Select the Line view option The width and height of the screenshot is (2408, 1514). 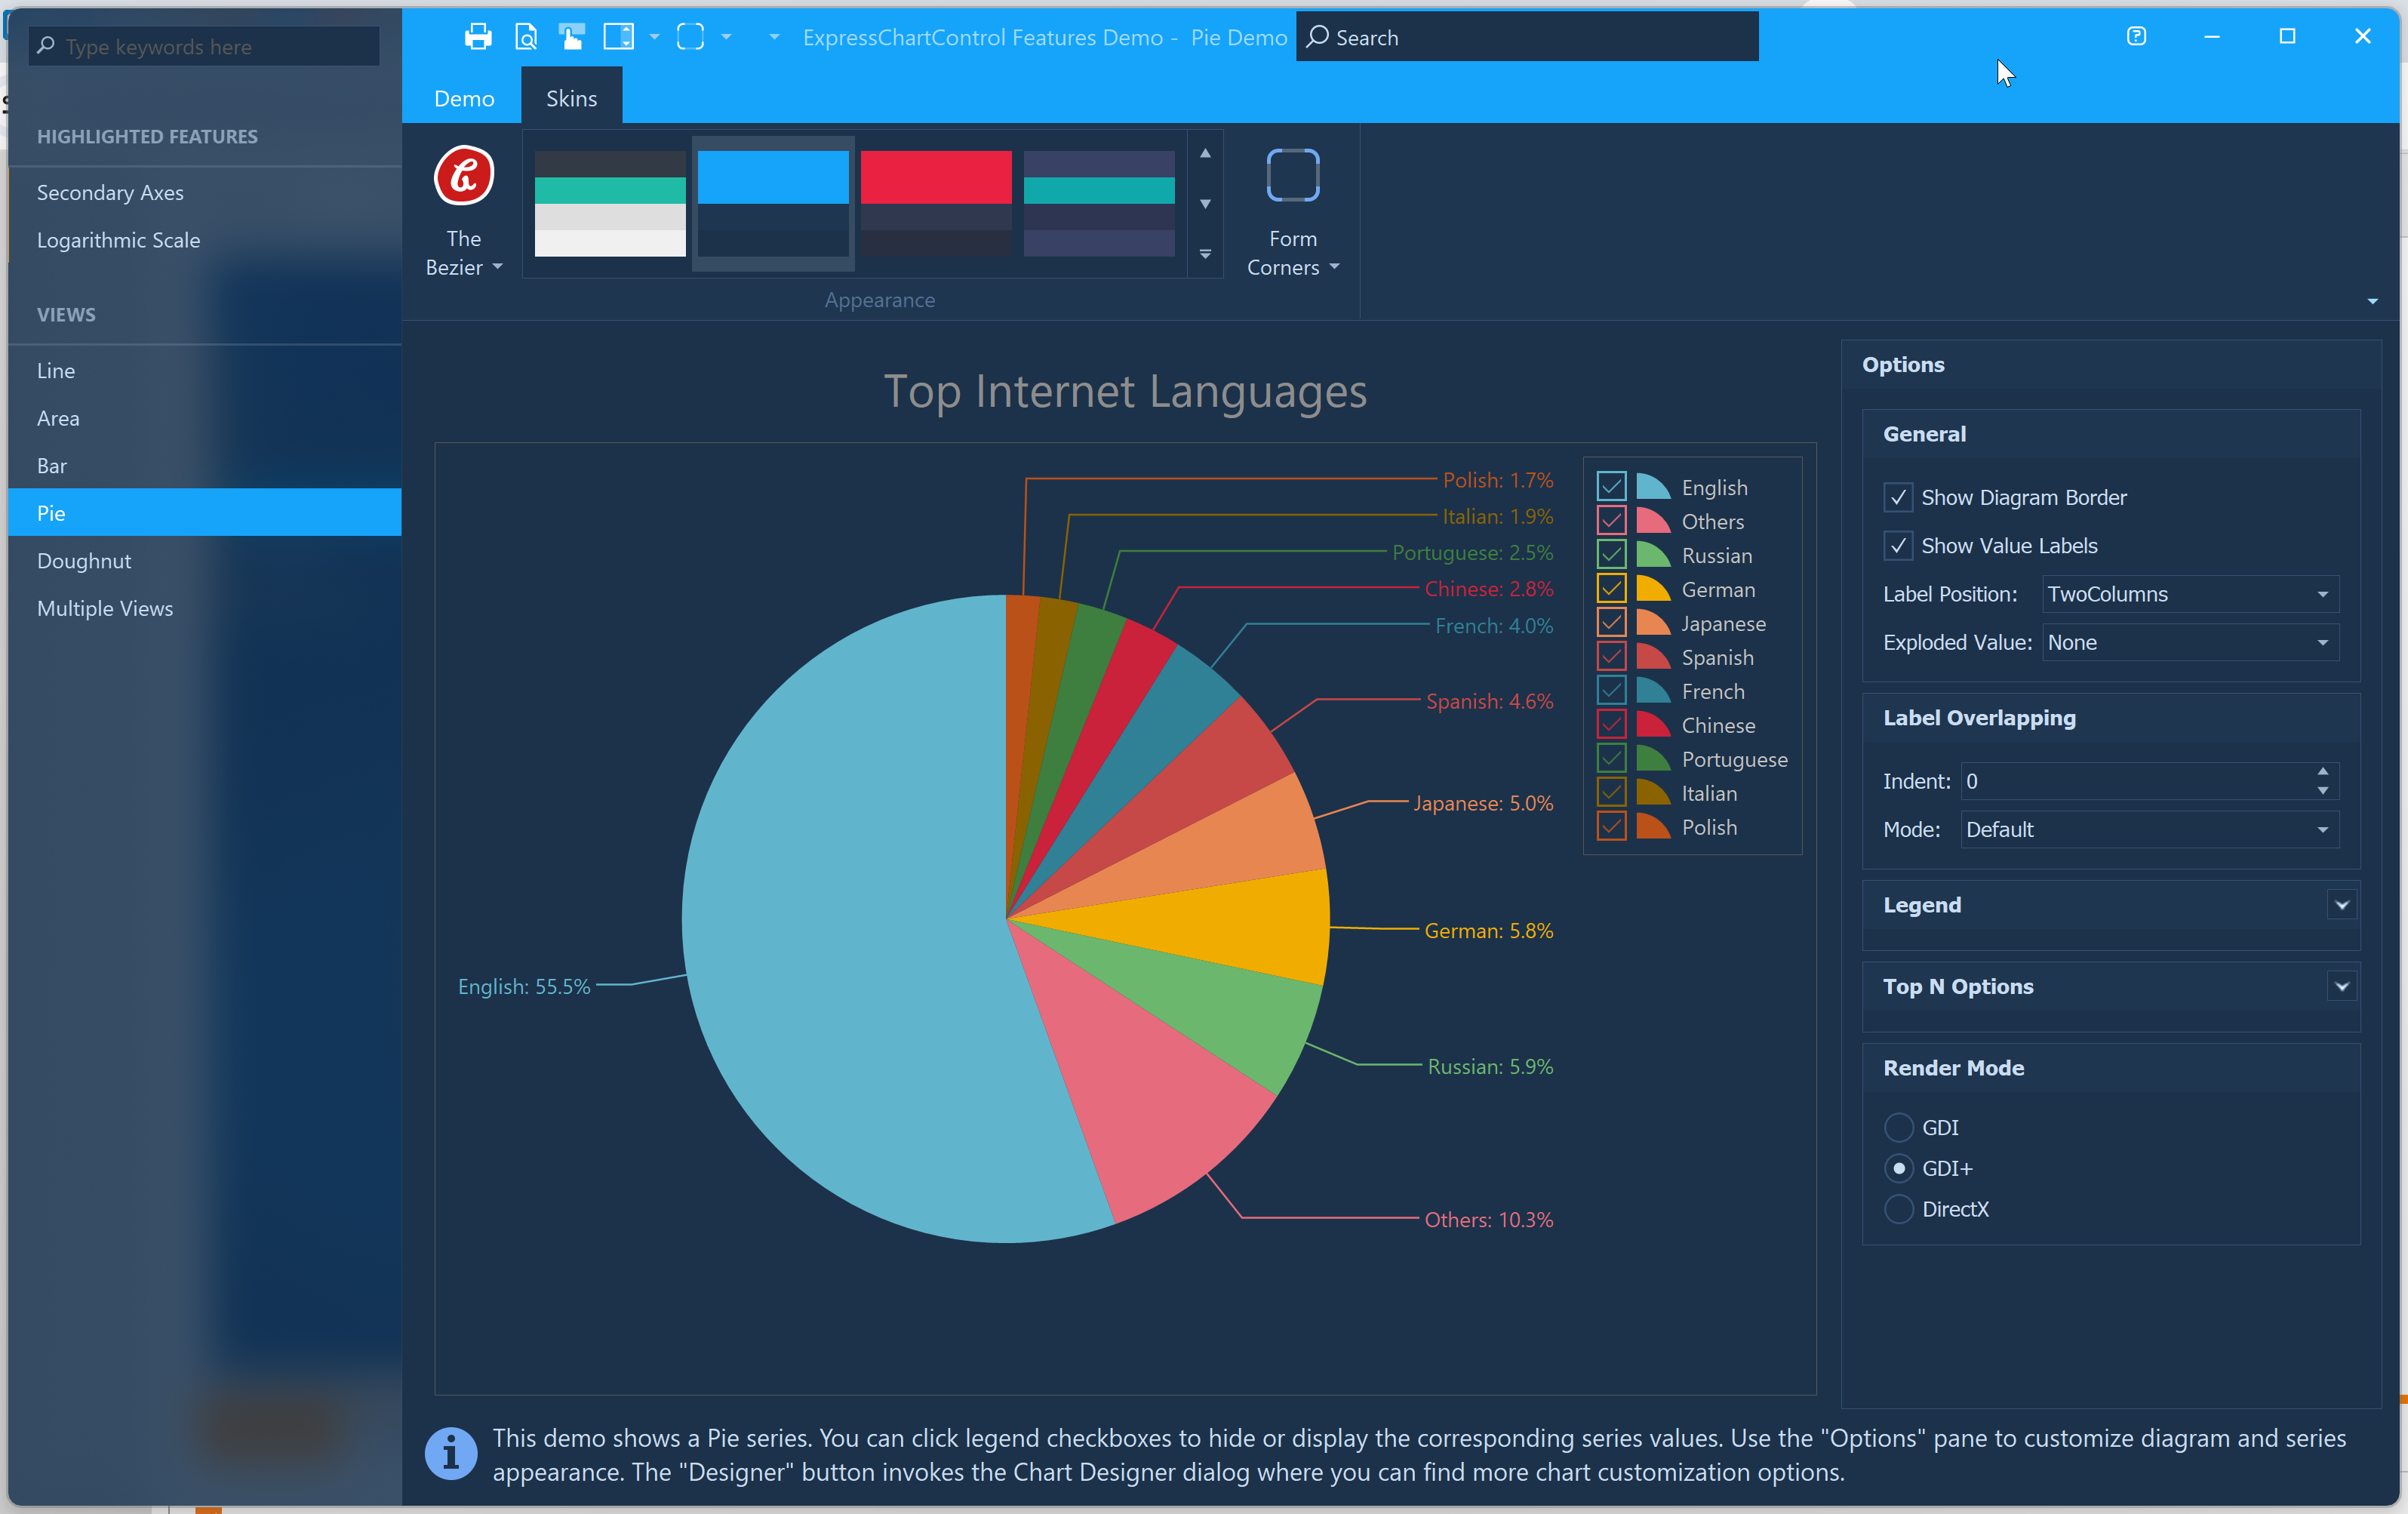54,370
